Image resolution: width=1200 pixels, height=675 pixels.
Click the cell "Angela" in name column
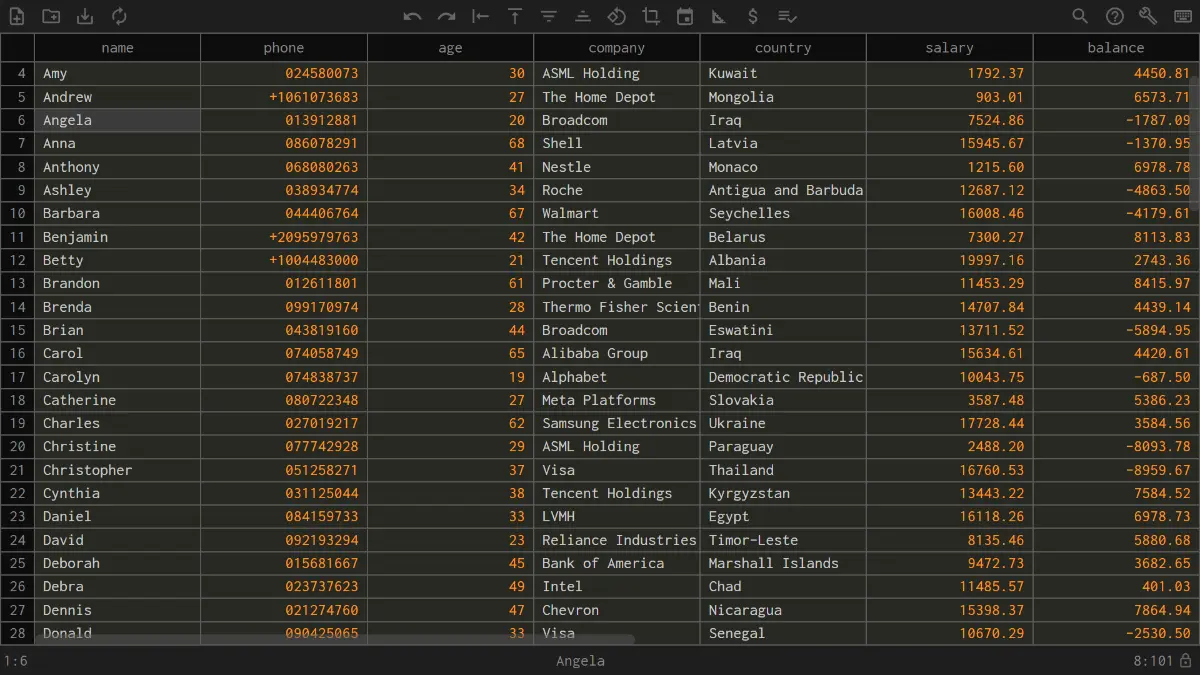click(118, 120)
